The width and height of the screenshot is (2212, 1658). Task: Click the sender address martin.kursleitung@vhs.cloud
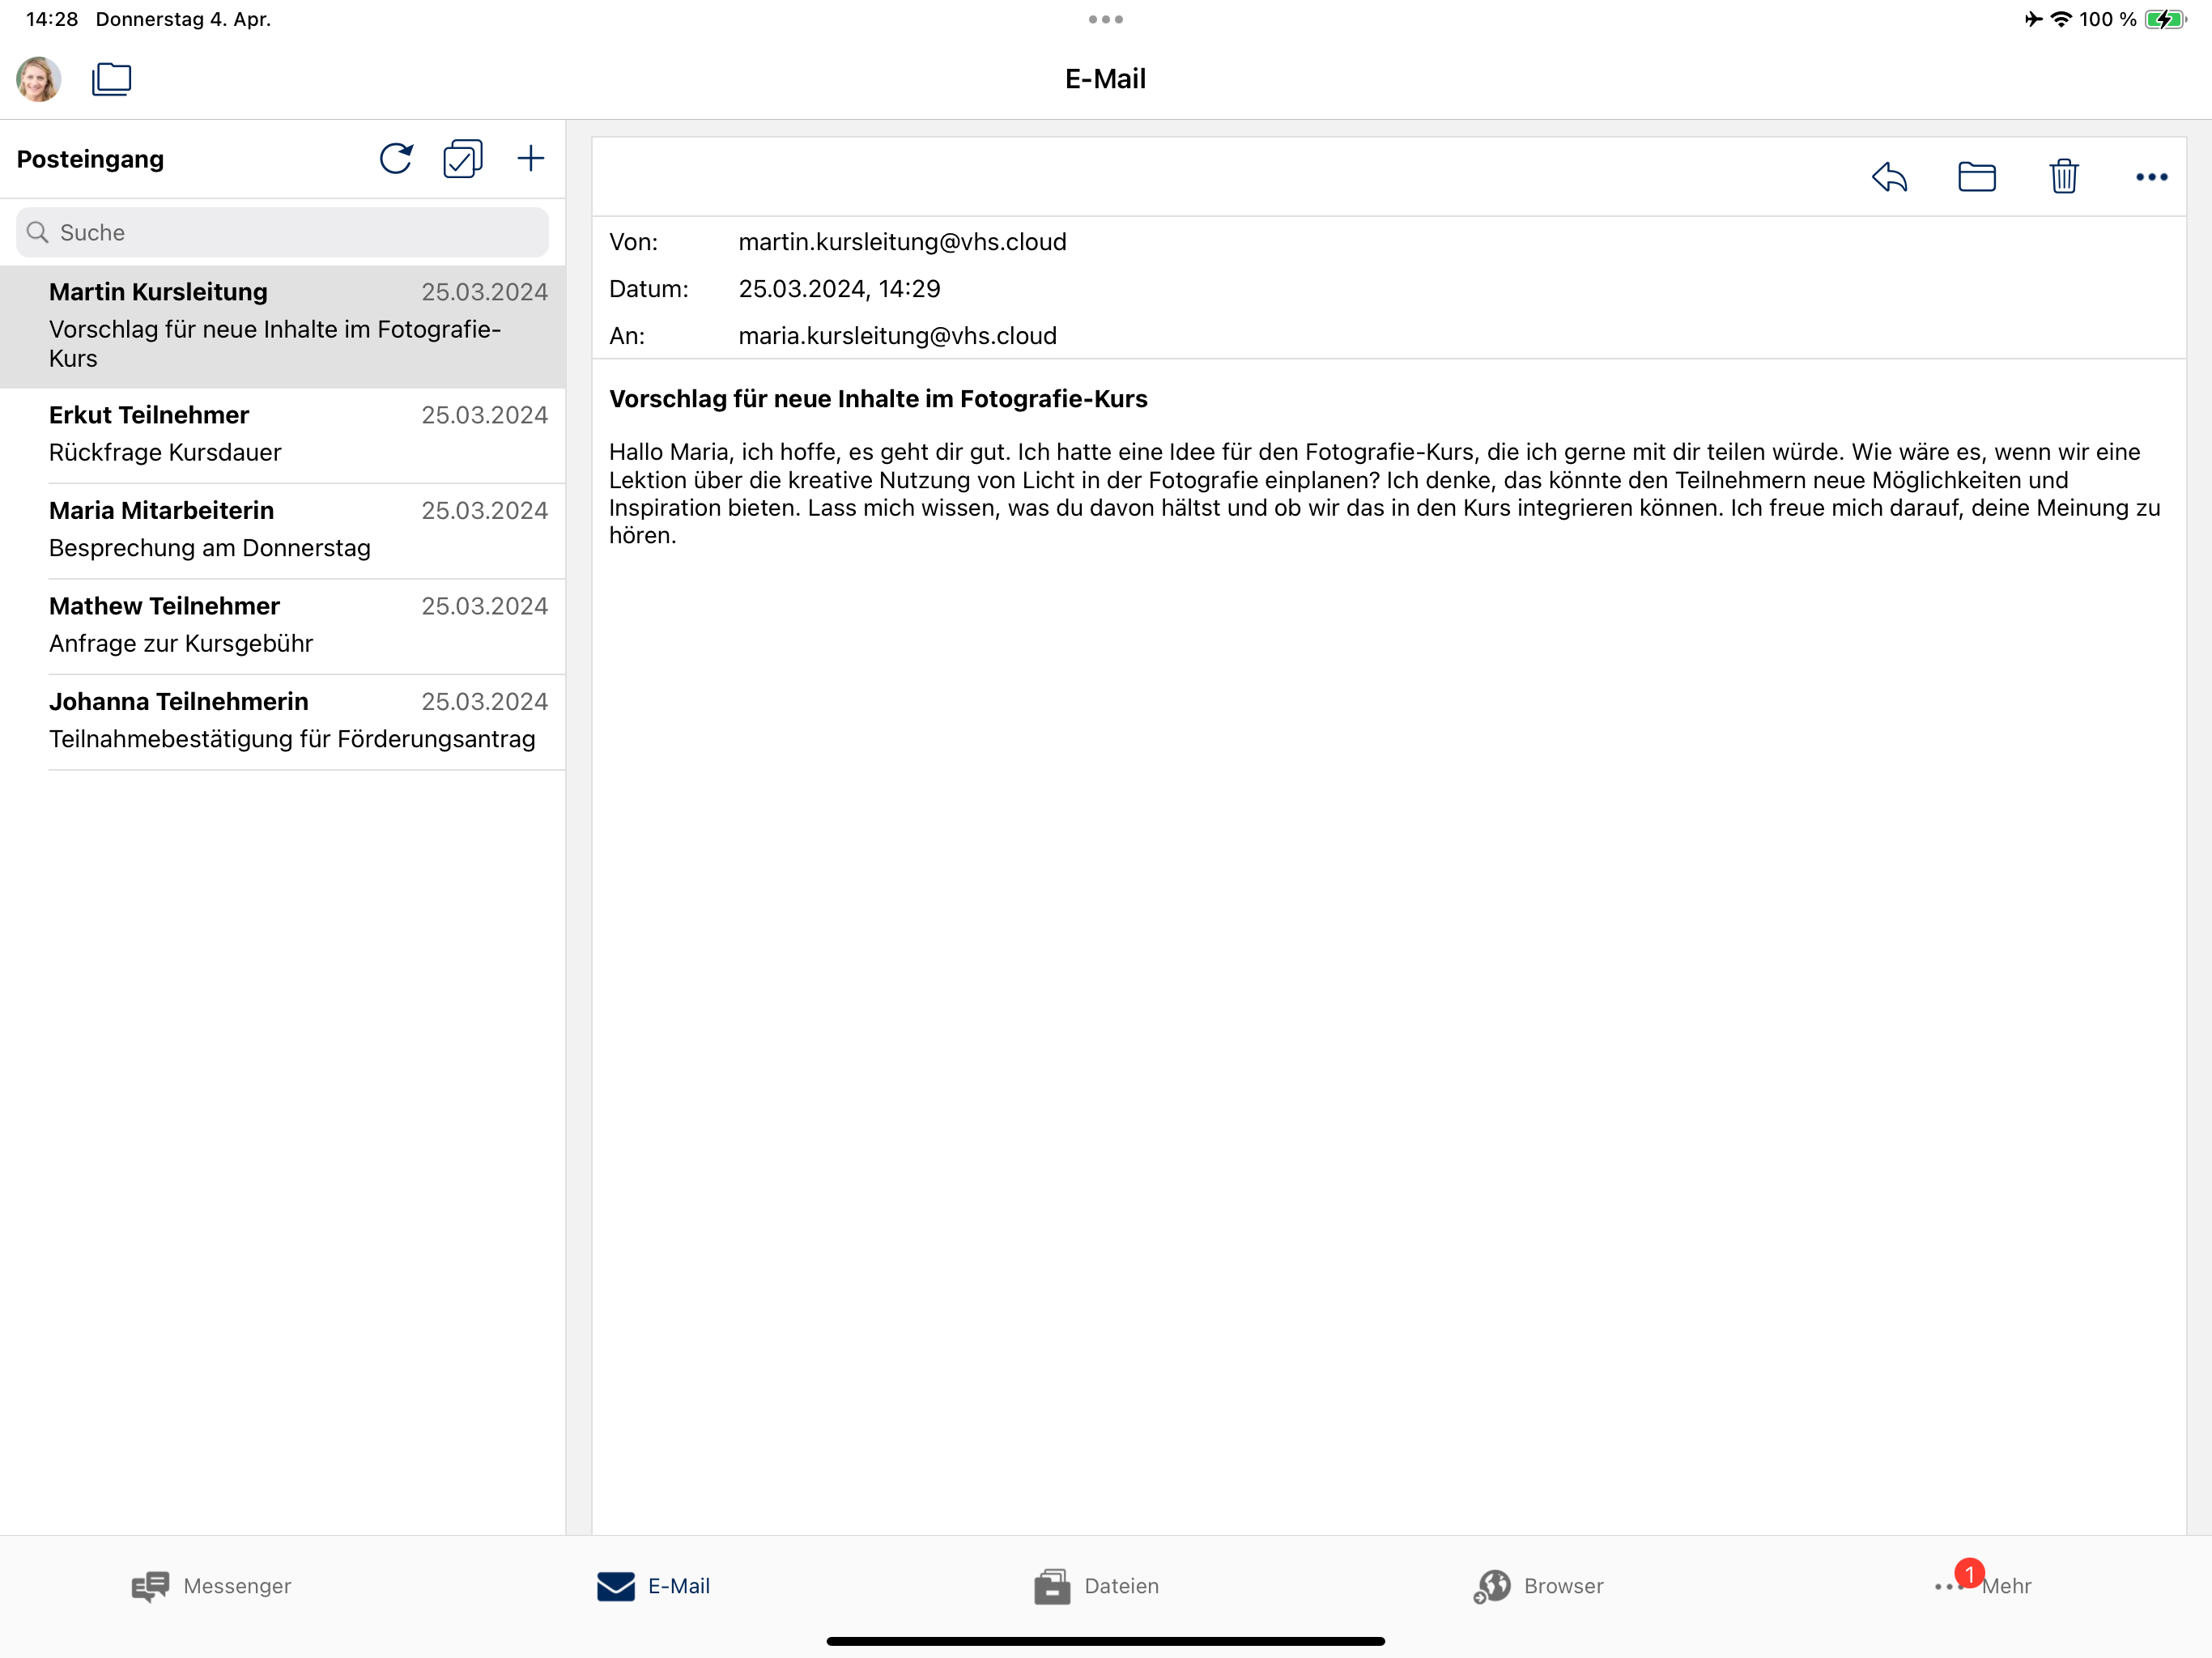(902, 242)
